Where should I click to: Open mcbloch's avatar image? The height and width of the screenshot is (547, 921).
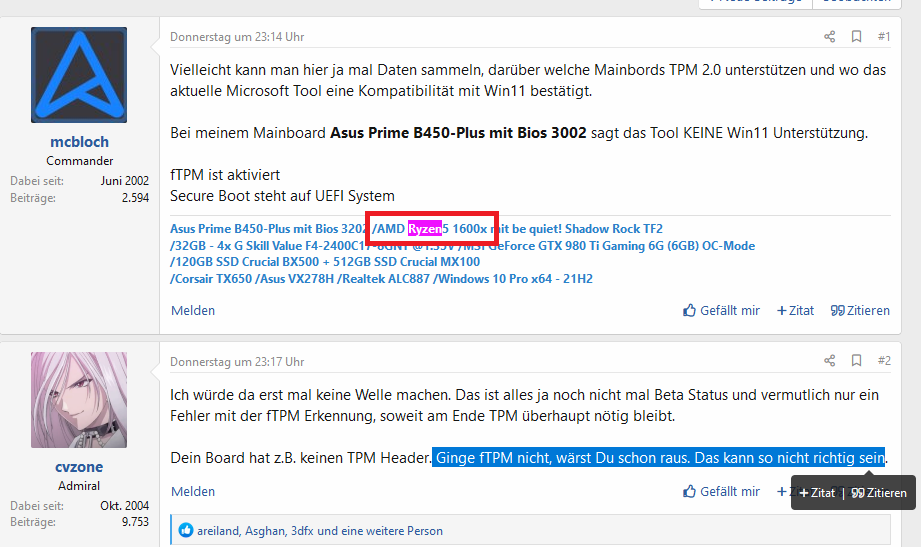tap(79, 75)
